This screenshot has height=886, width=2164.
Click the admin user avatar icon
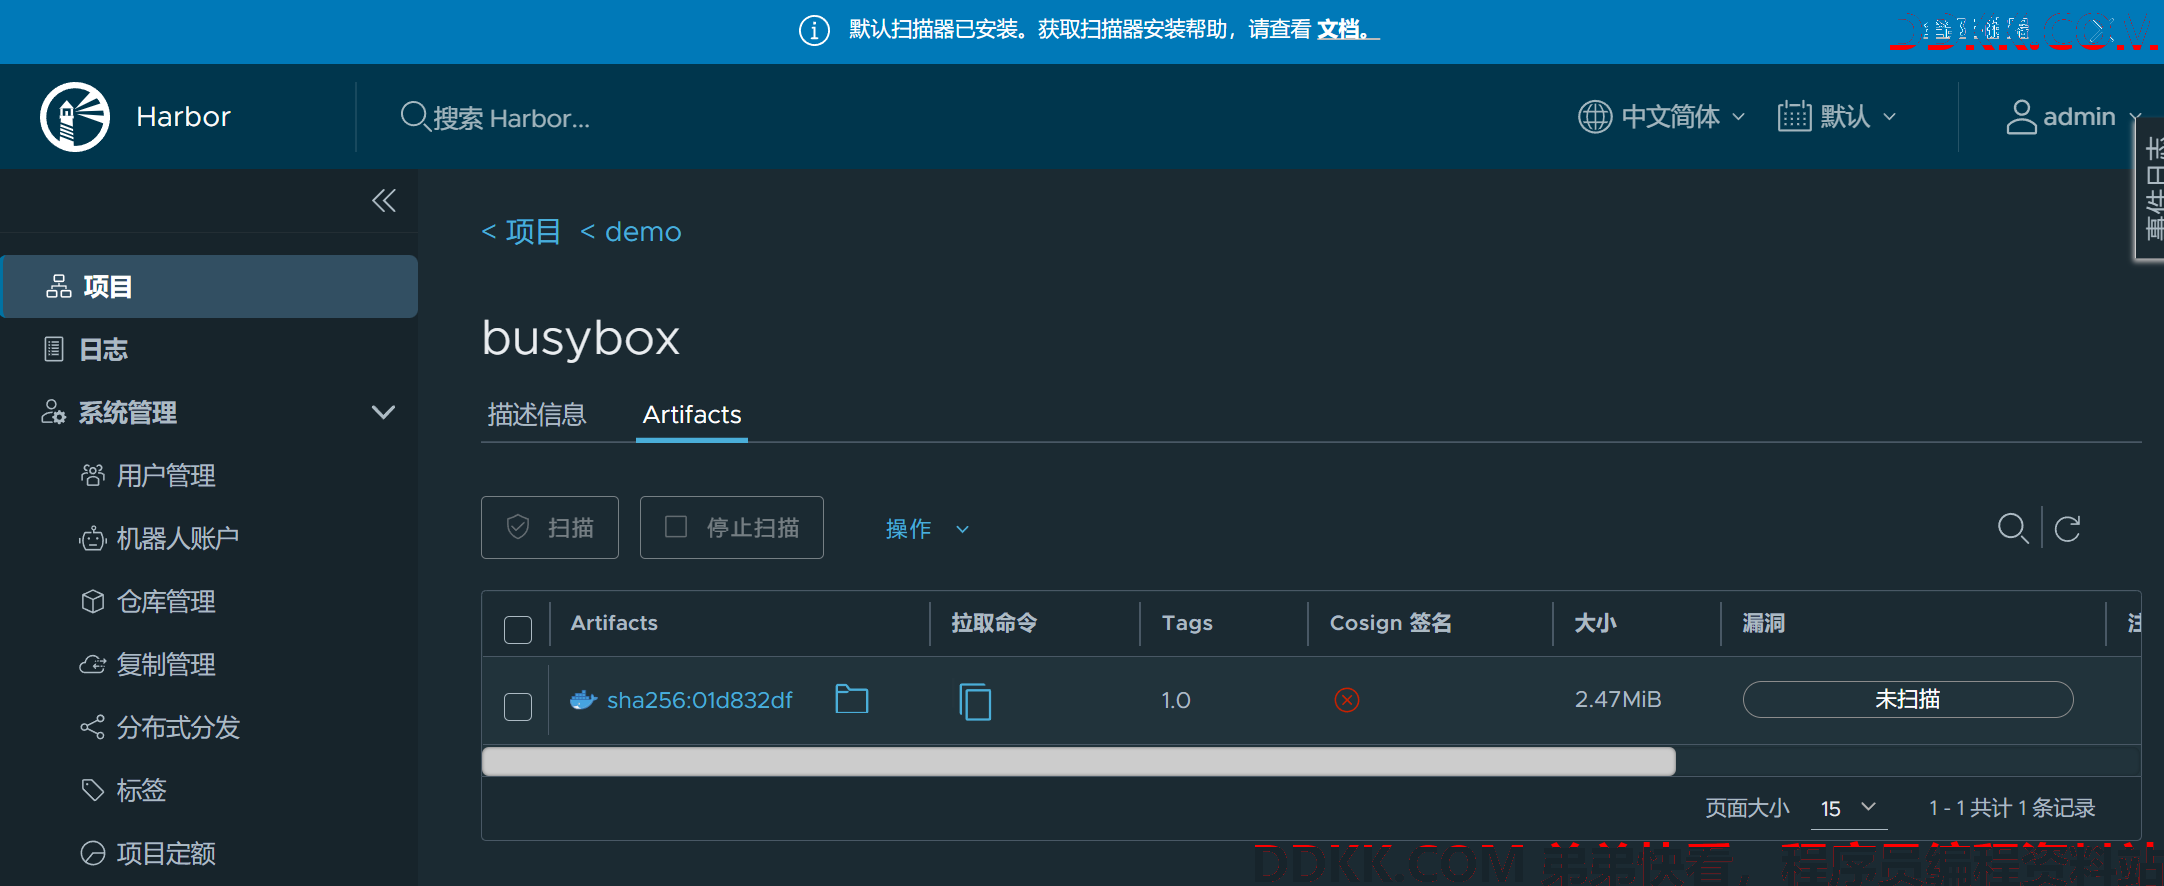click(2021, 117)
